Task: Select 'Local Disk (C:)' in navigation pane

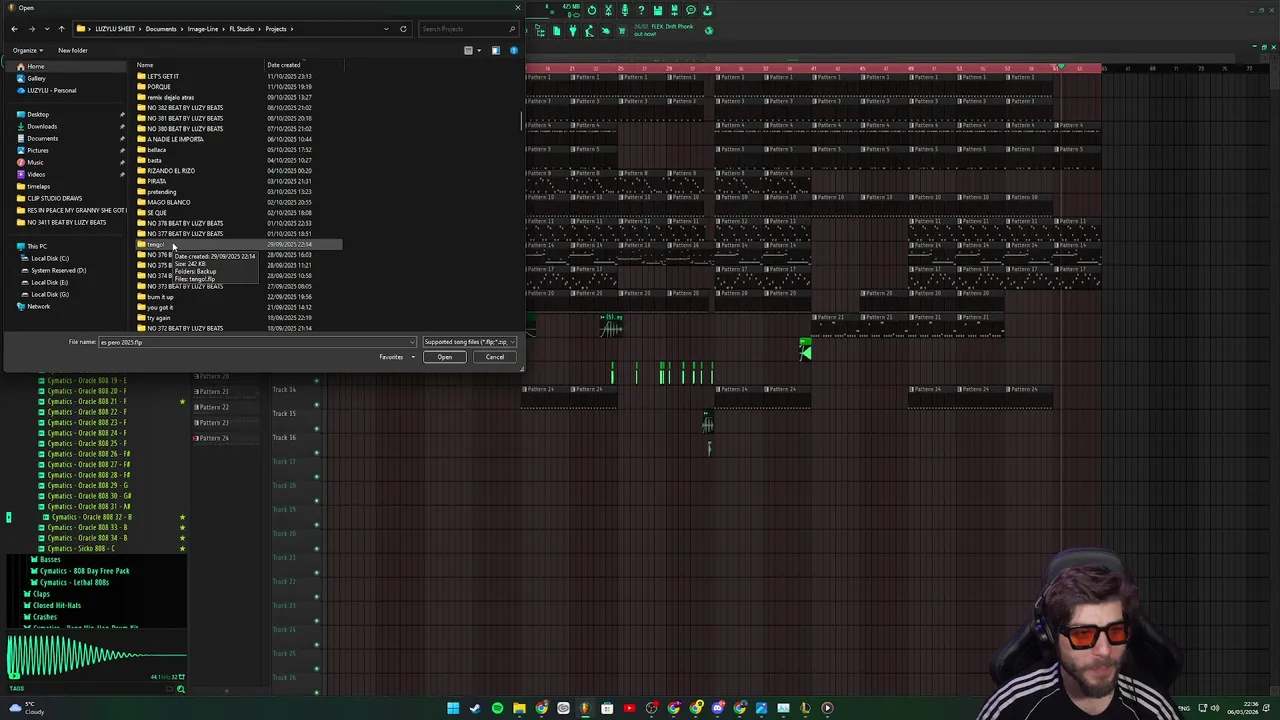Action: pyautogui.click(x=50, y=258)
